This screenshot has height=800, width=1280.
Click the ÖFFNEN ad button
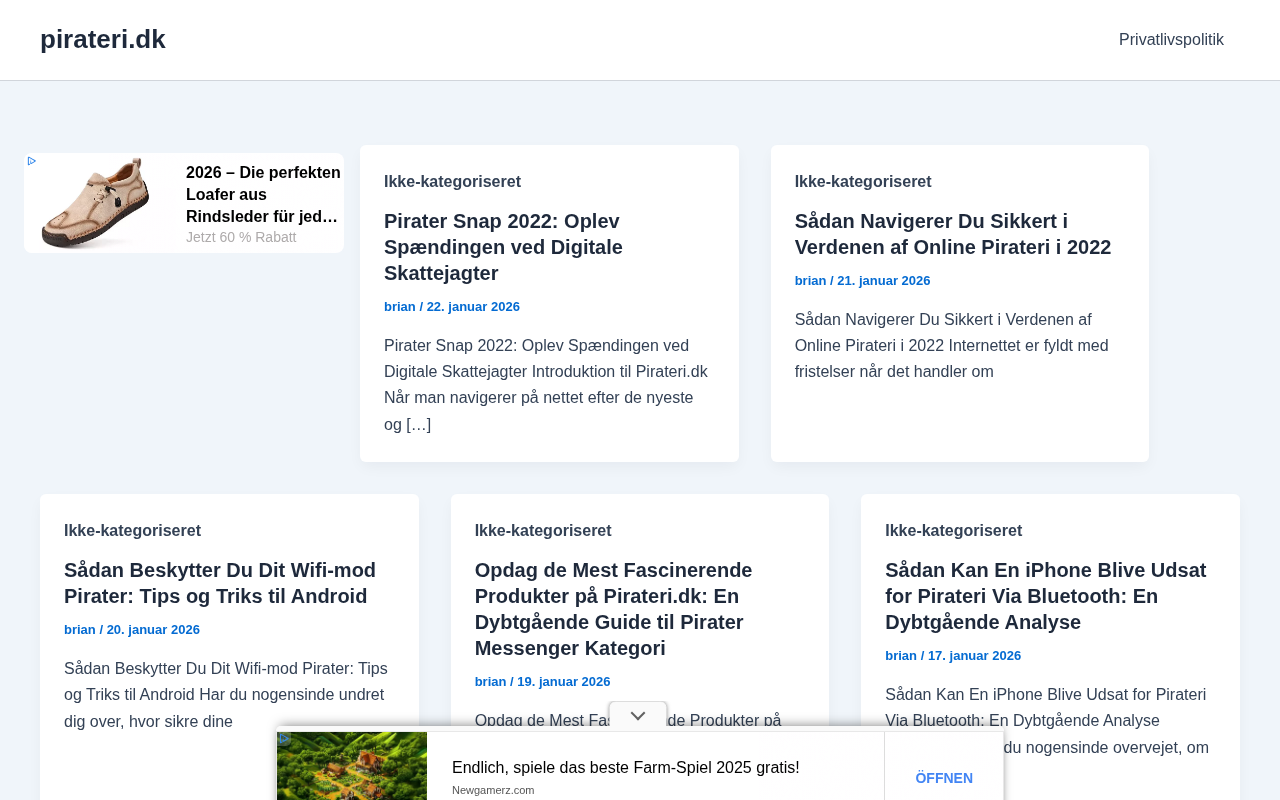944,777
